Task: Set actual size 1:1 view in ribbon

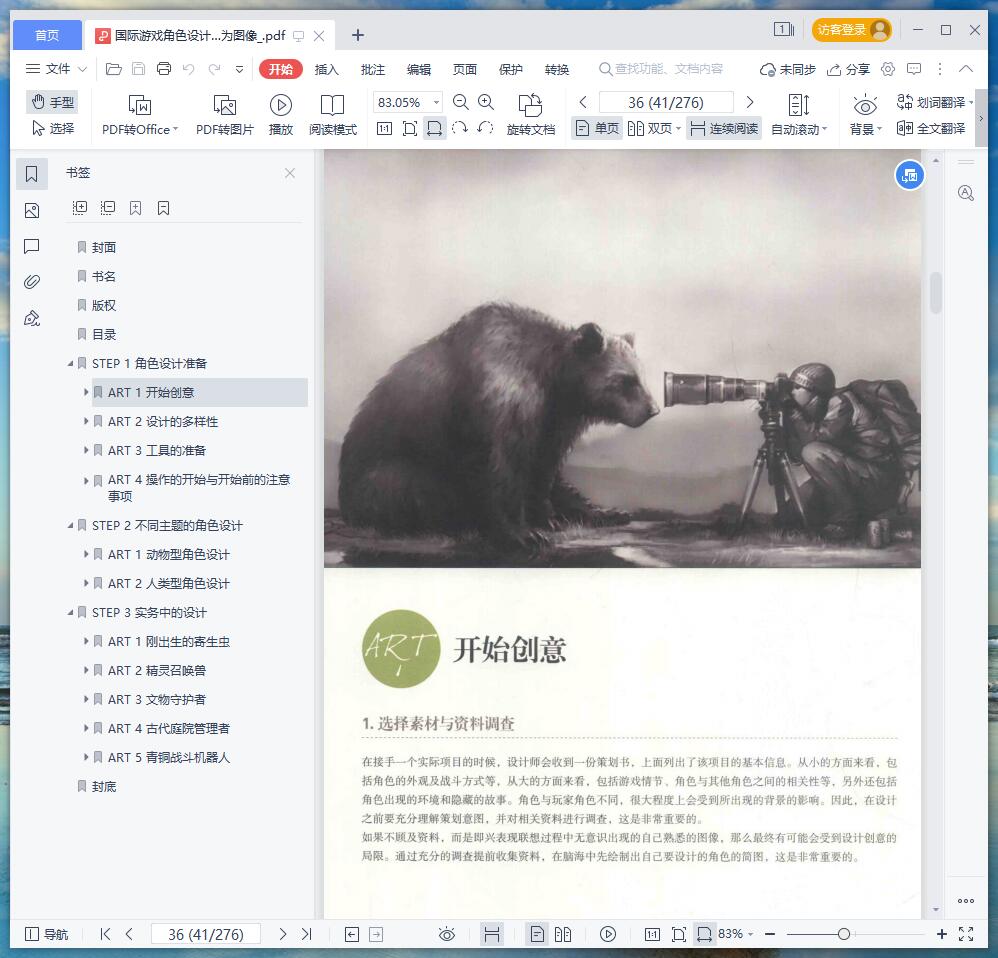Action: coord(384,129)
